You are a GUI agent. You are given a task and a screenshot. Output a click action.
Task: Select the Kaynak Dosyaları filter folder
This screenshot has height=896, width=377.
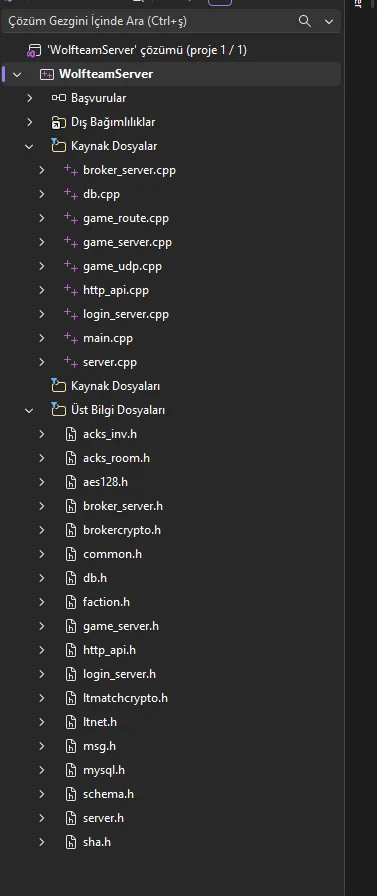[115, 386]
